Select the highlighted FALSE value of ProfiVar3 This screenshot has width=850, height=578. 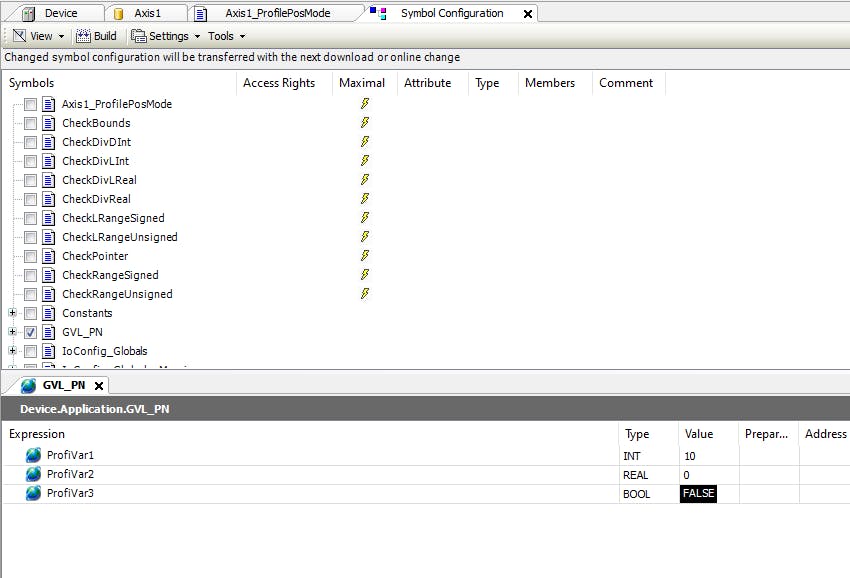(698, 494)
